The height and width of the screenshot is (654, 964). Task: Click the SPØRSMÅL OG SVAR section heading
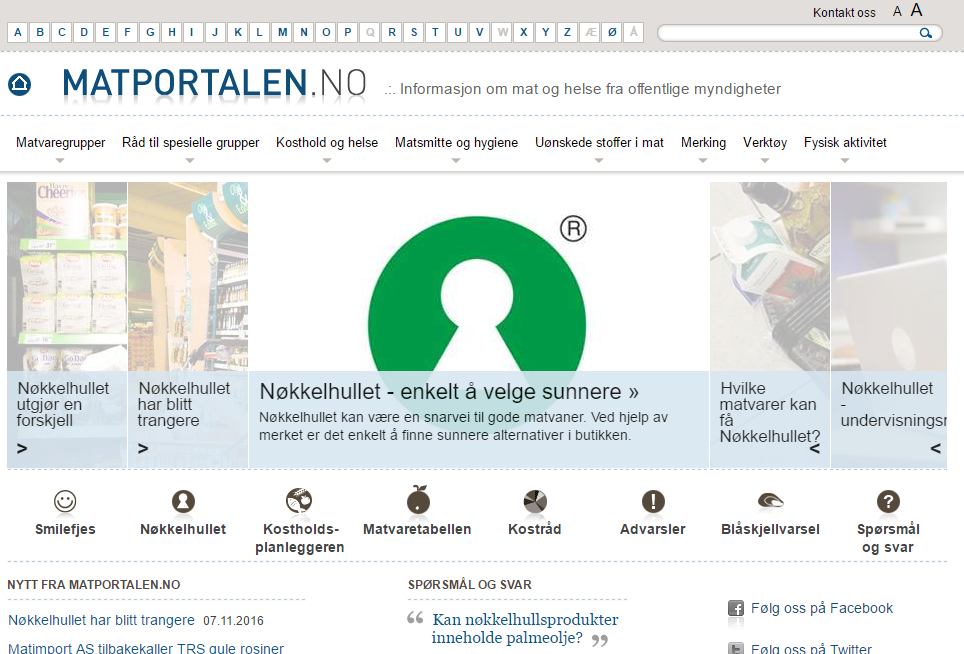click(x=470, y=585)
